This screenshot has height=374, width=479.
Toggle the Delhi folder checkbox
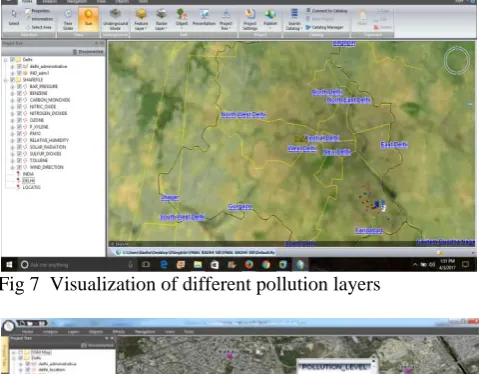click(x=12, y=59)
